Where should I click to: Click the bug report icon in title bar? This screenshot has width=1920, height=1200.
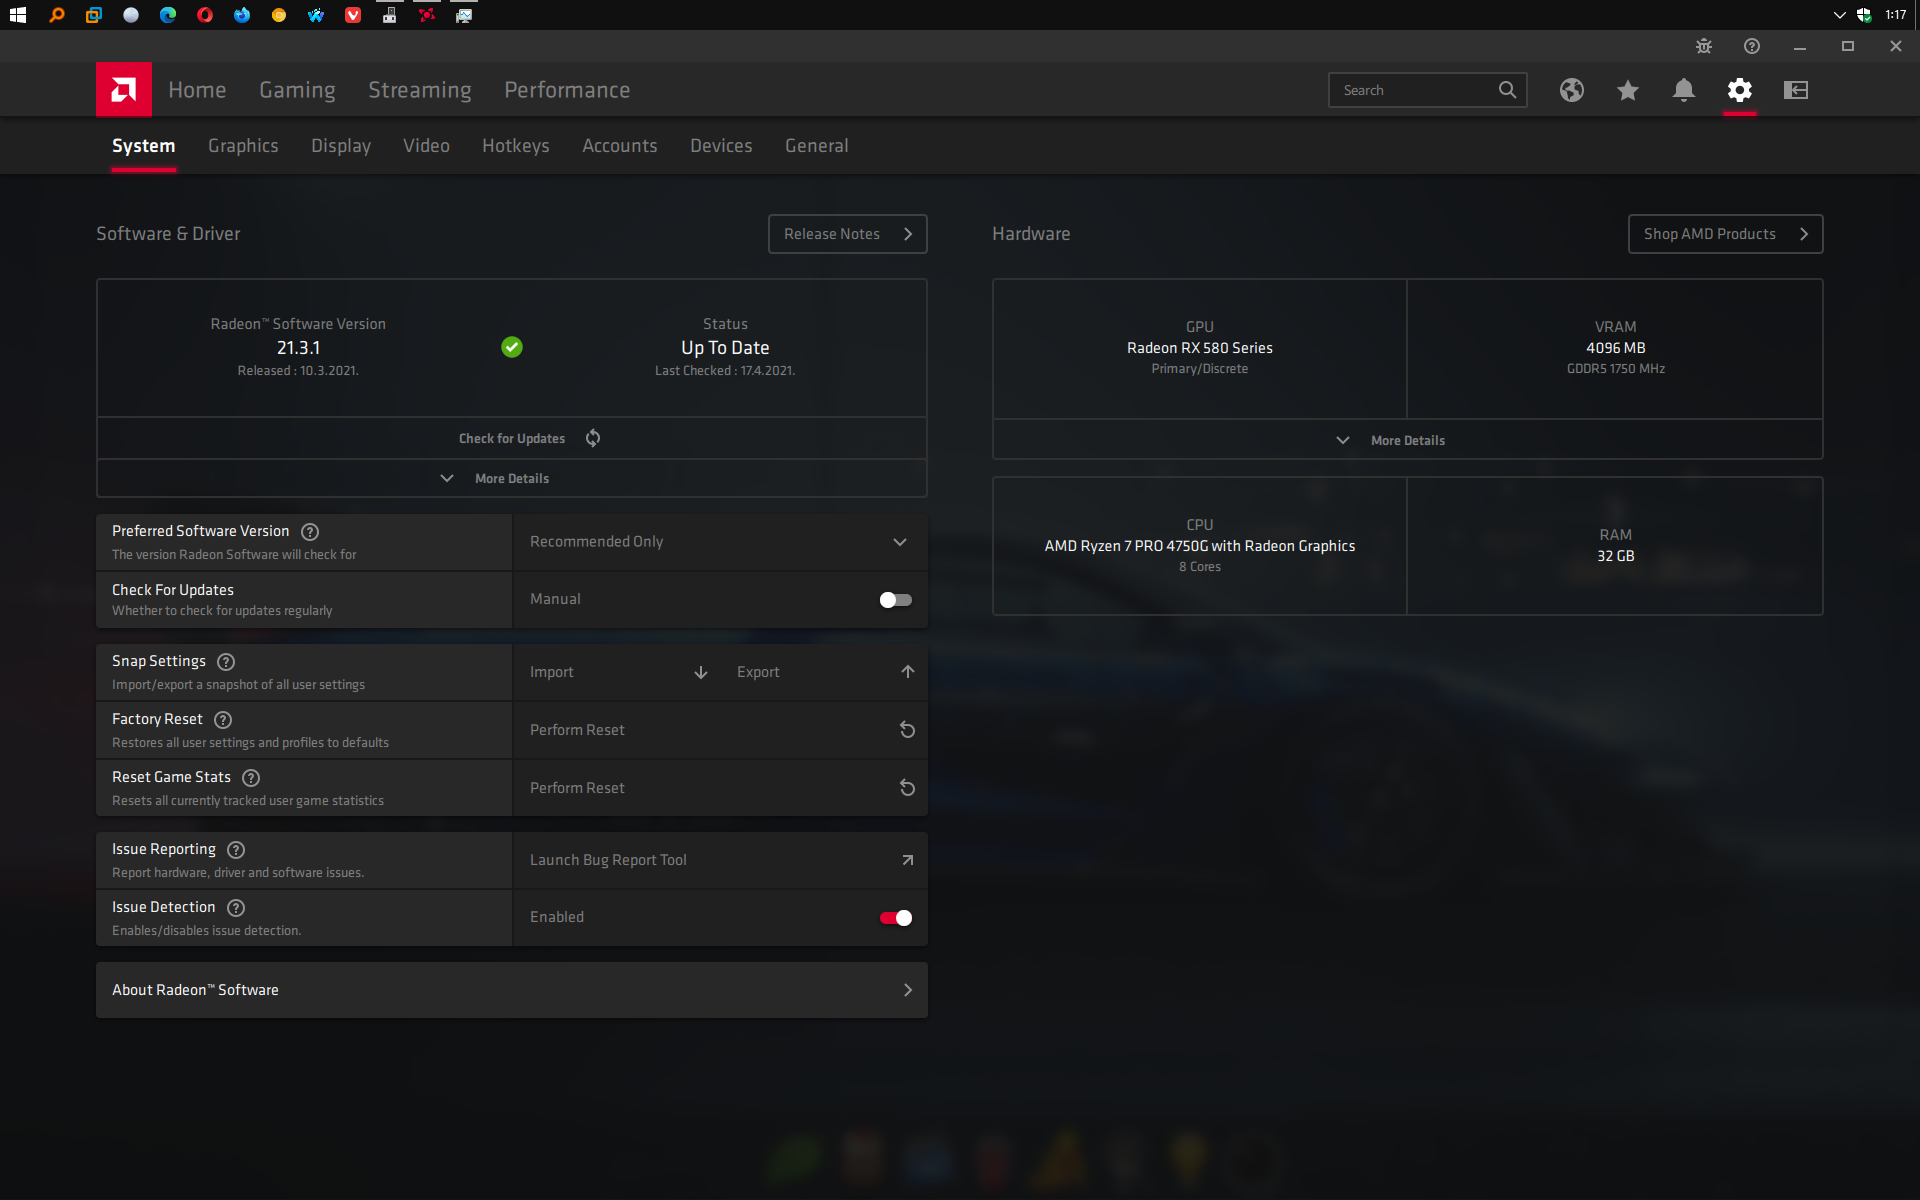(x=1704, y=46)
